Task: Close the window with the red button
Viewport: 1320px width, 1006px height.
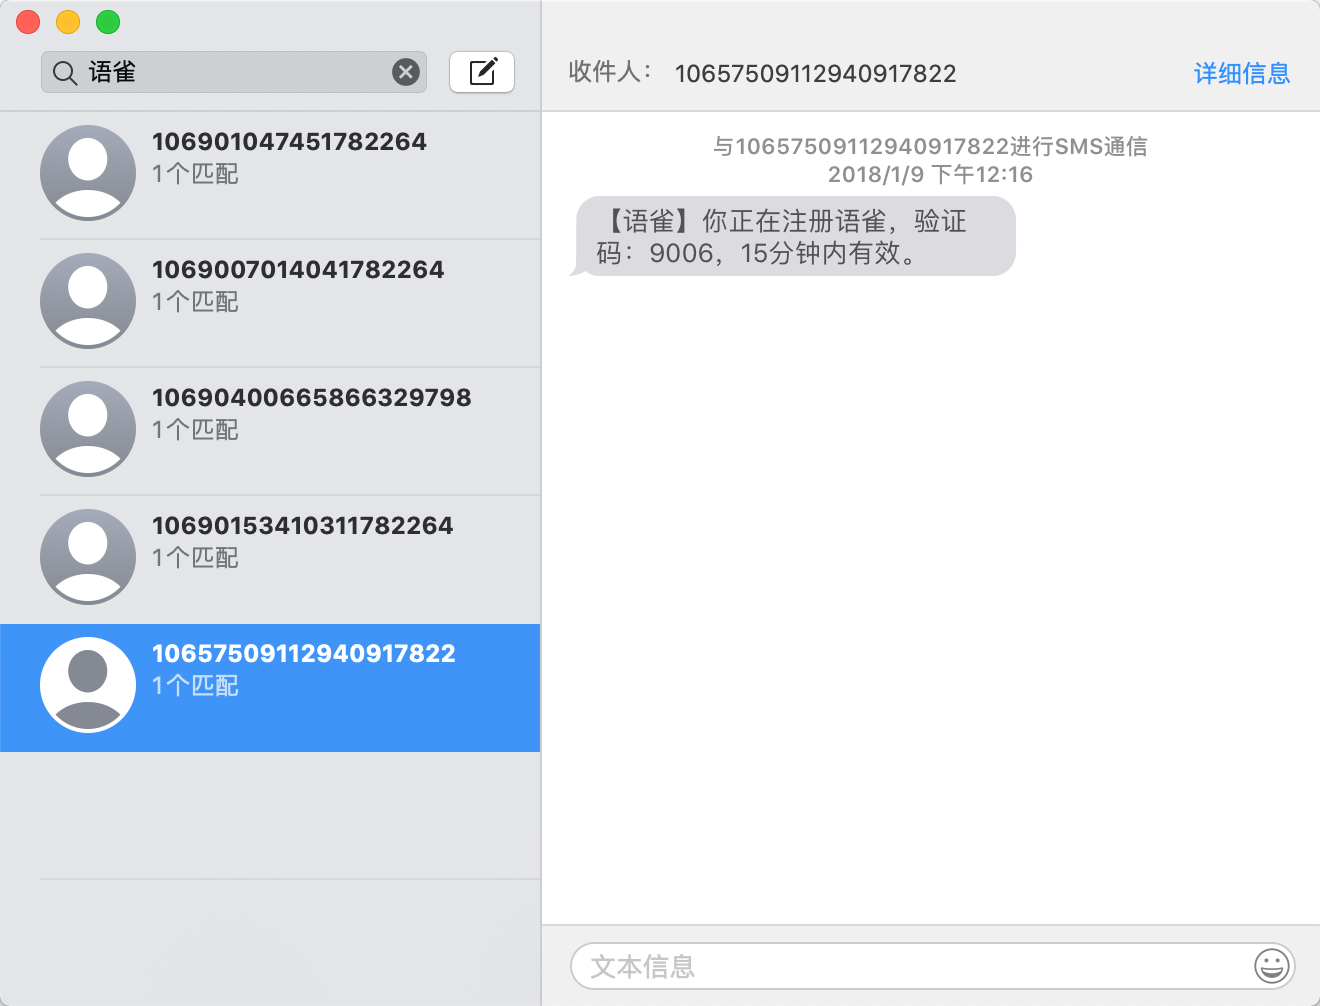Action: (28, 22)
